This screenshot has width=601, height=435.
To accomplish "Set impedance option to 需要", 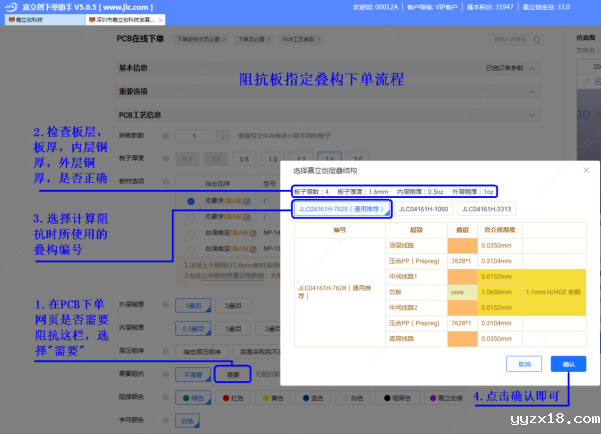I will pos(225,374).
